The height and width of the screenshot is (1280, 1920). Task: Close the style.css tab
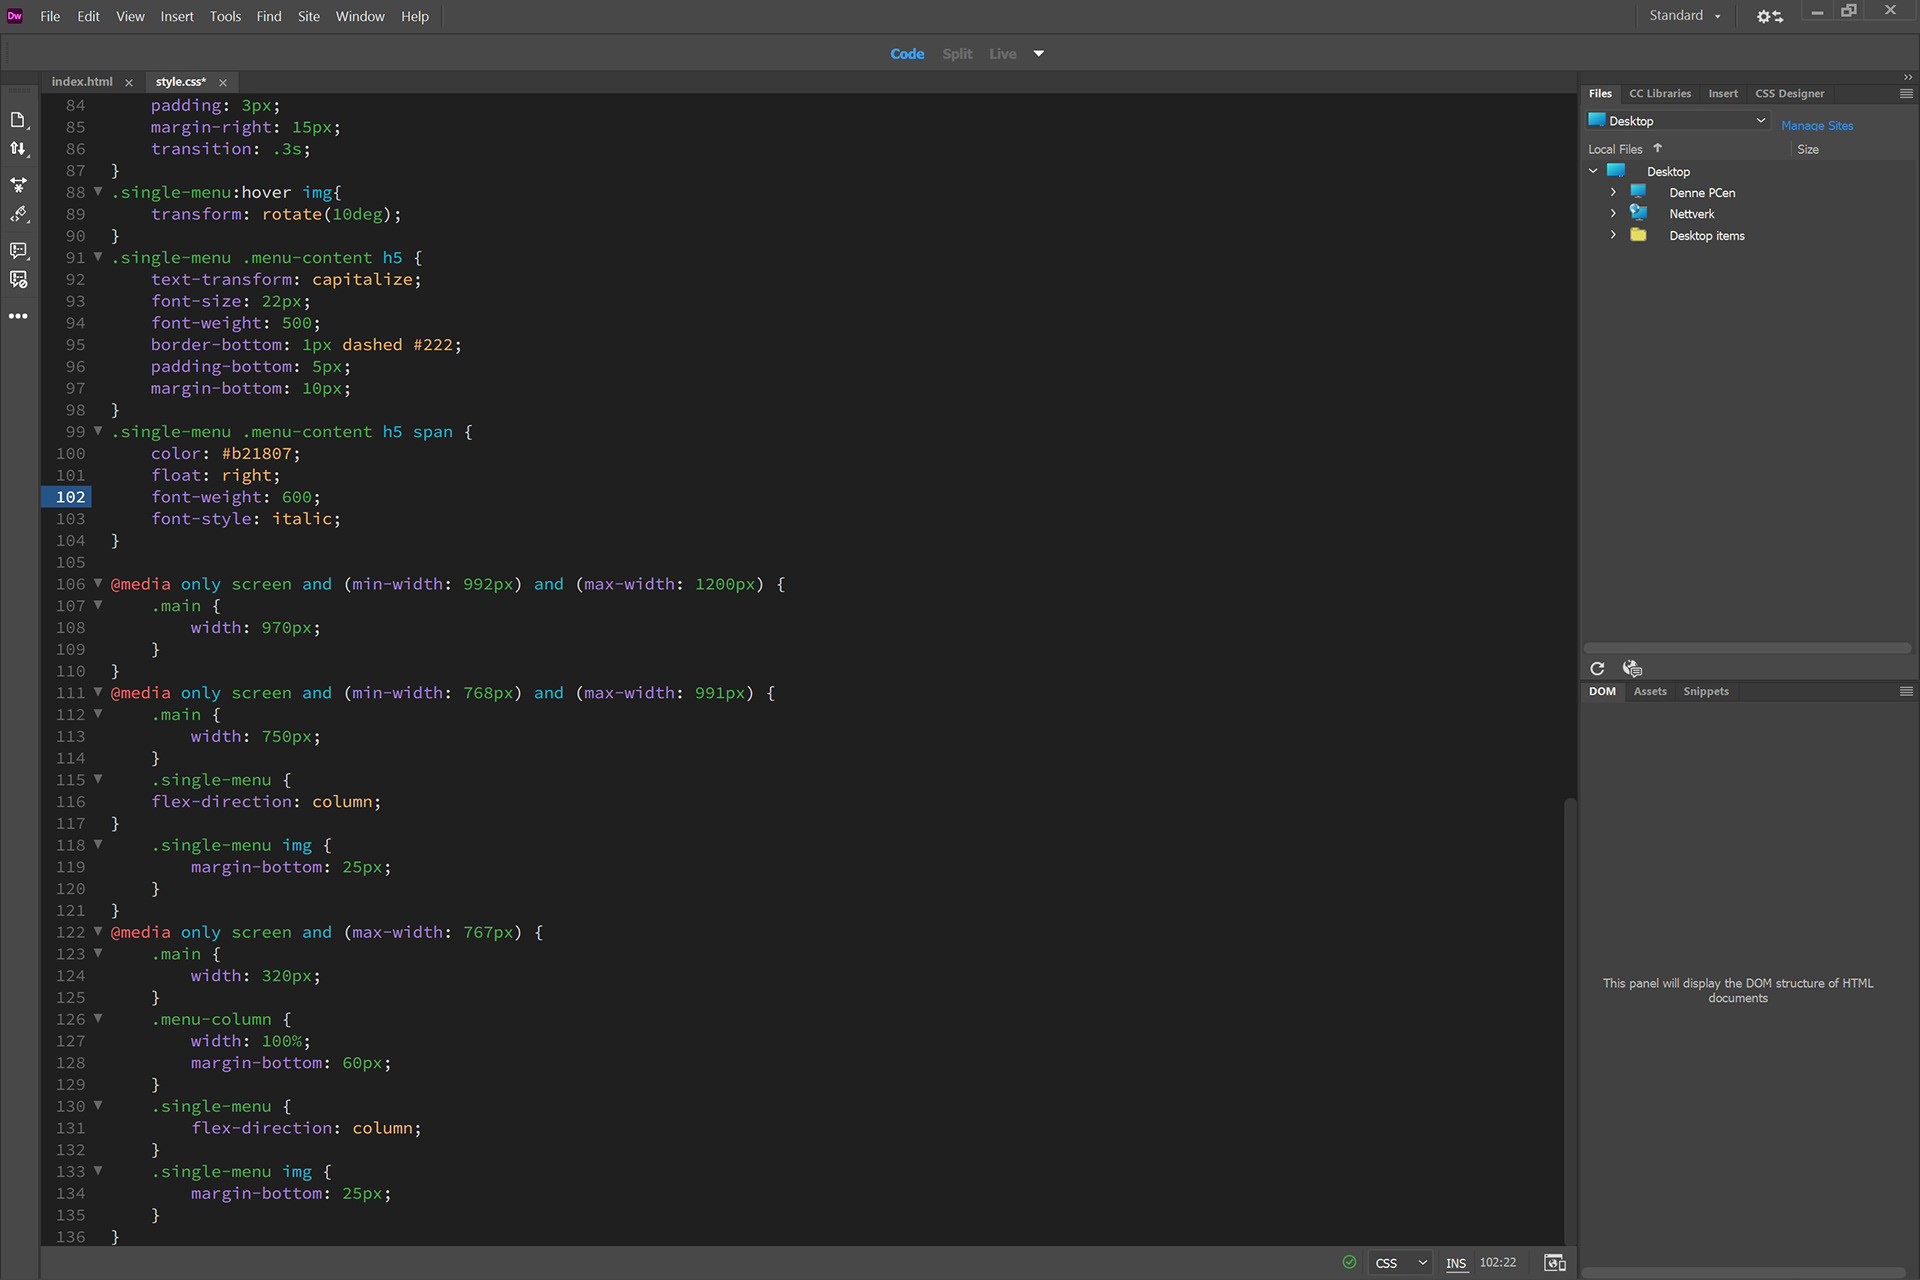pos(223,83)
